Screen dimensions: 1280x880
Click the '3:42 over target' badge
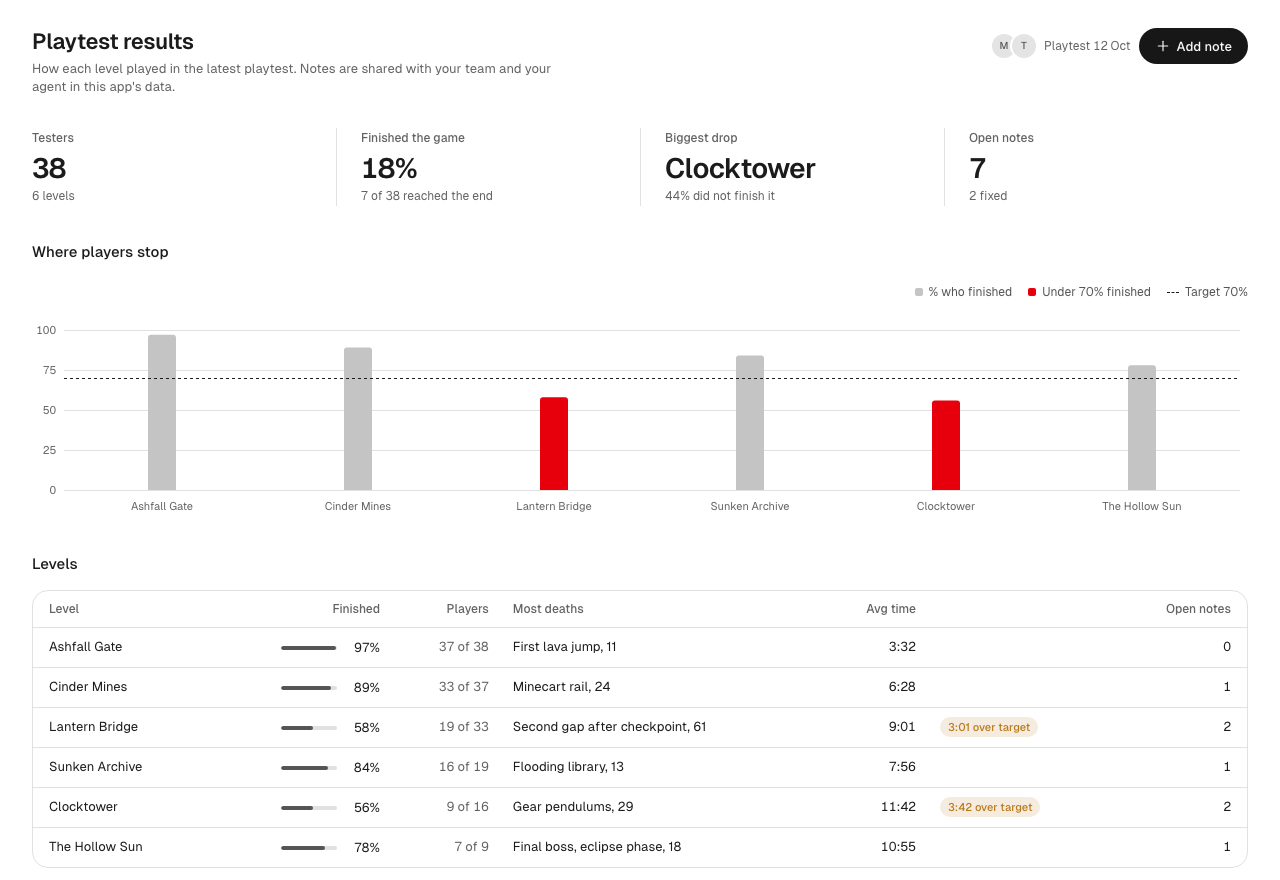coord(990,807)
